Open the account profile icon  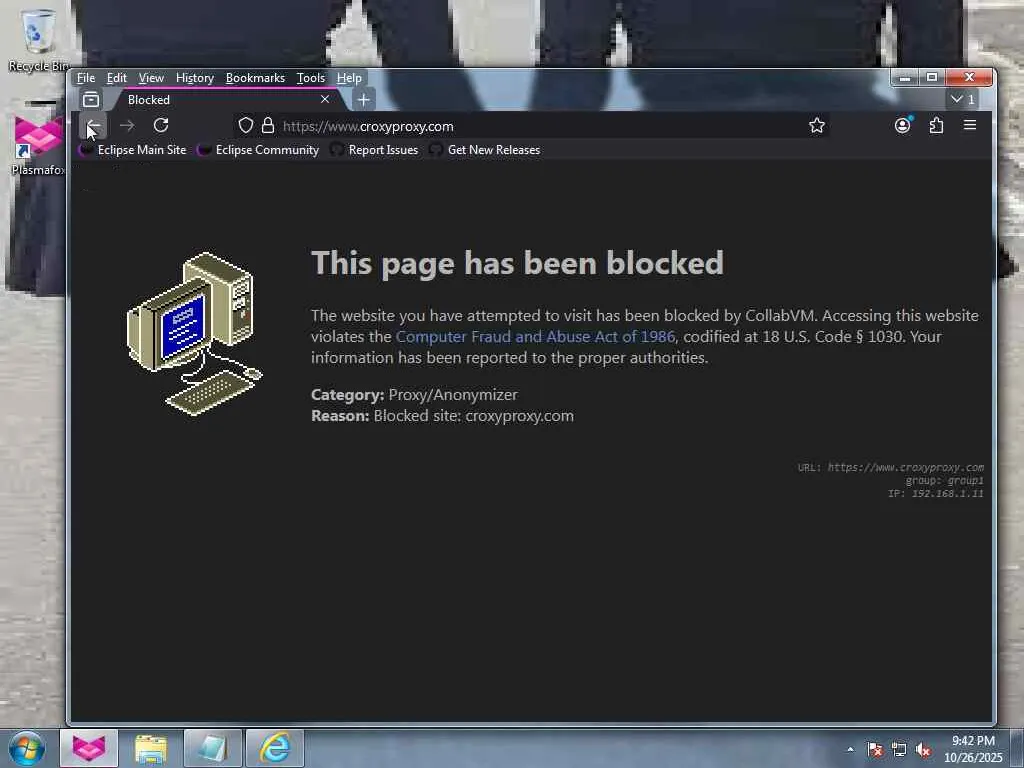click(903, 125)
